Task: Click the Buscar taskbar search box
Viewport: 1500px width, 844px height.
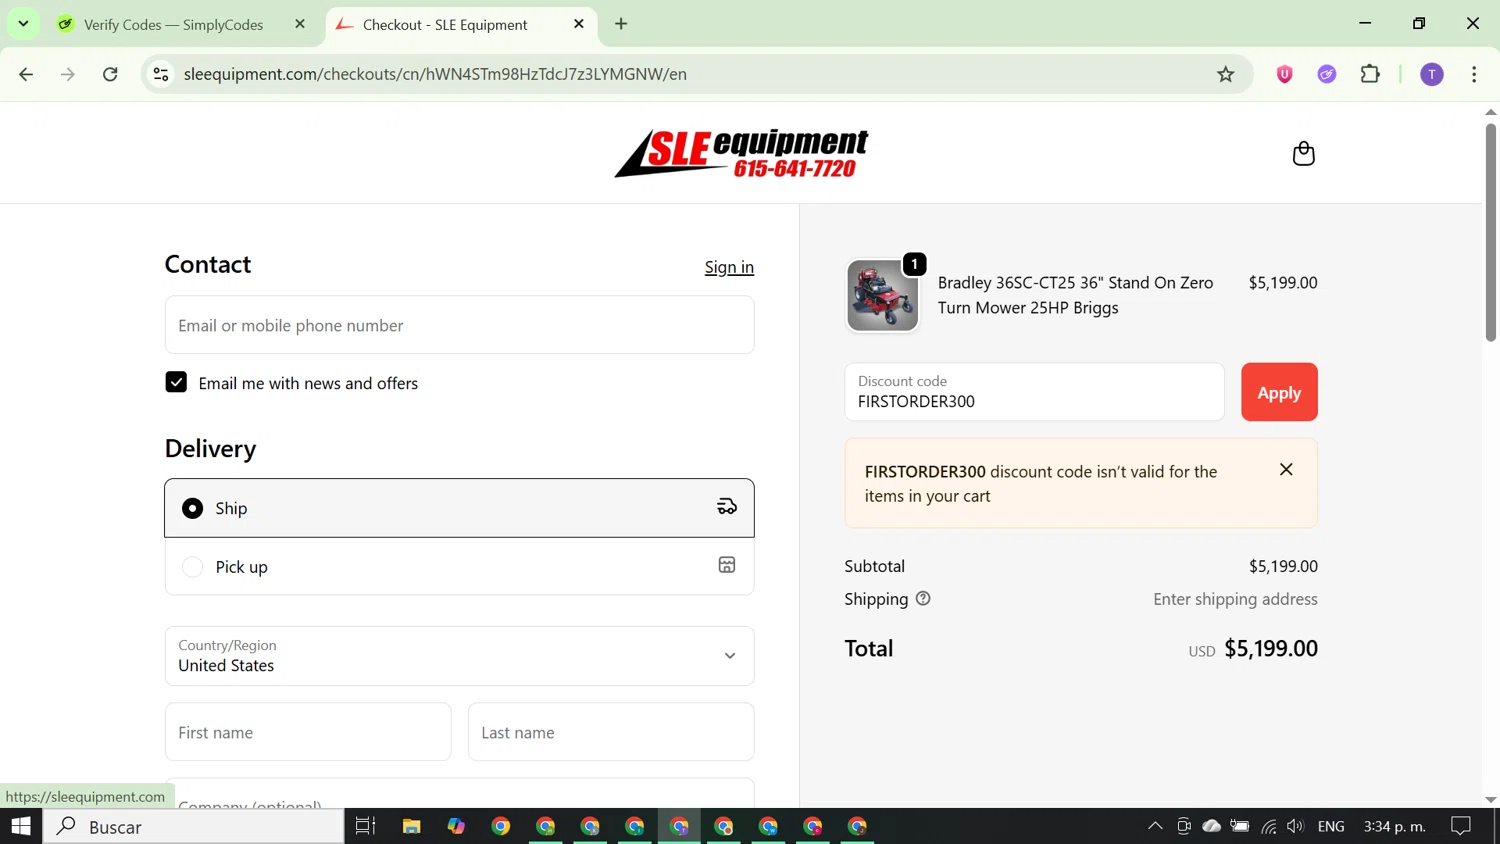Action: [x=194, y=826]
